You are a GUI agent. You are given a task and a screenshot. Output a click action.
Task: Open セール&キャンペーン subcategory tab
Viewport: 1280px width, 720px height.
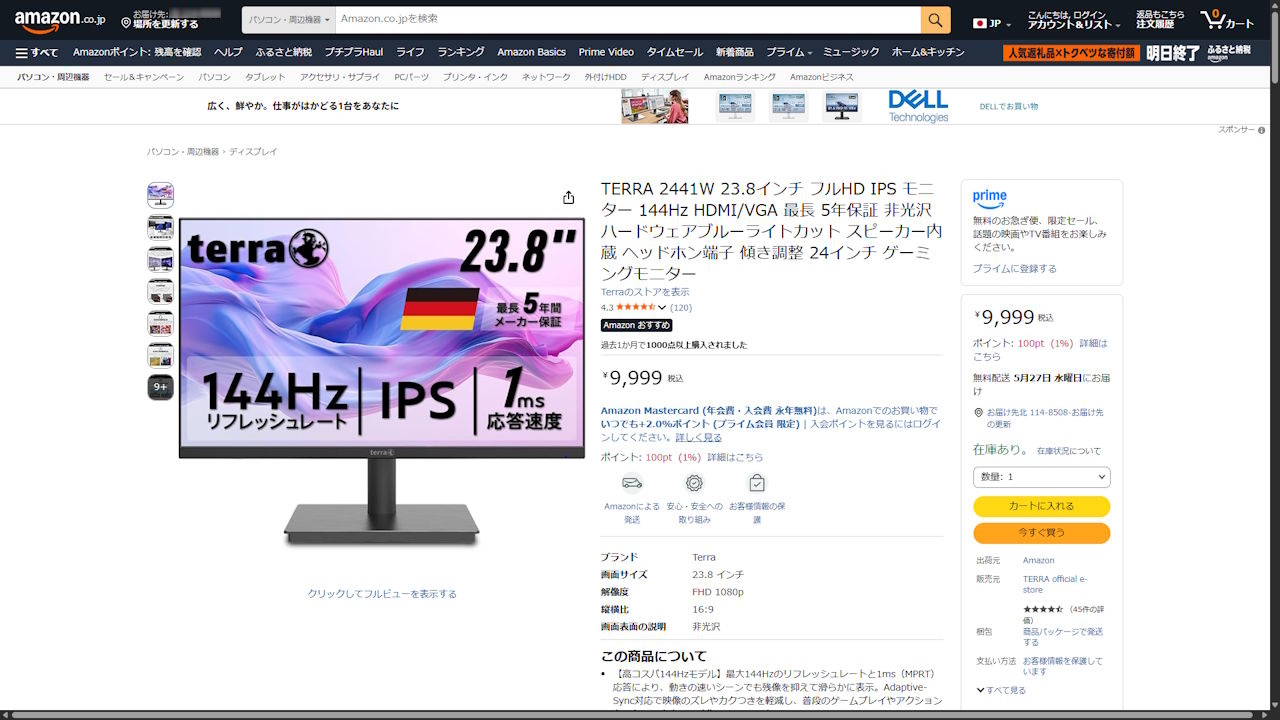144,77
